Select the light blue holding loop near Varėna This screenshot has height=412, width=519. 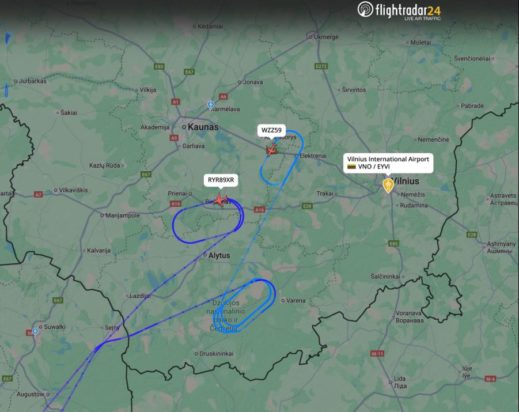[244, 306]
